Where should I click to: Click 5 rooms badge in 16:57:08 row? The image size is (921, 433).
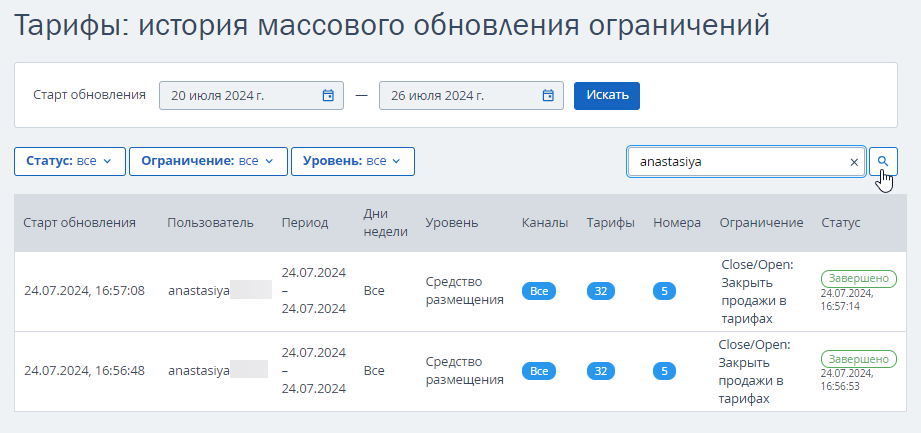click(x=664, y=291)
